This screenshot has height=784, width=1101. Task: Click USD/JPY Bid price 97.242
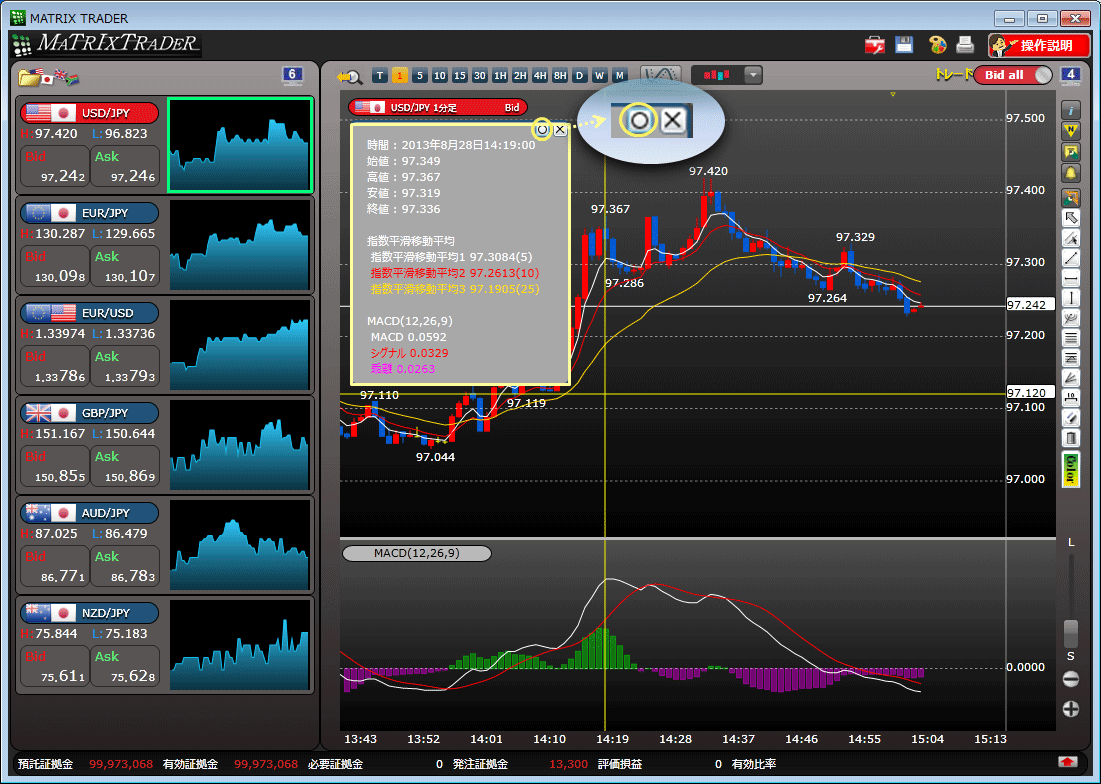click(55, 166)
